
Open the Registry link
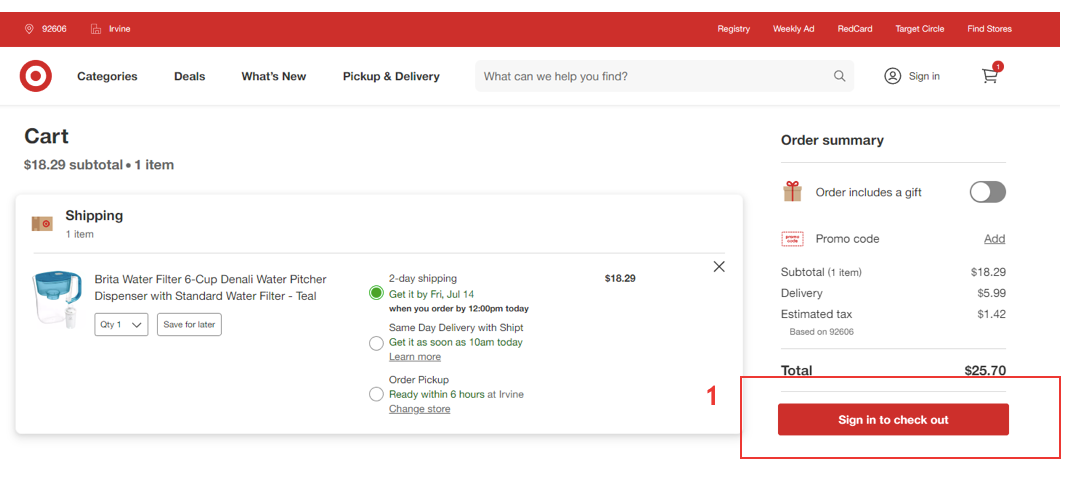[x=734, y=29]
